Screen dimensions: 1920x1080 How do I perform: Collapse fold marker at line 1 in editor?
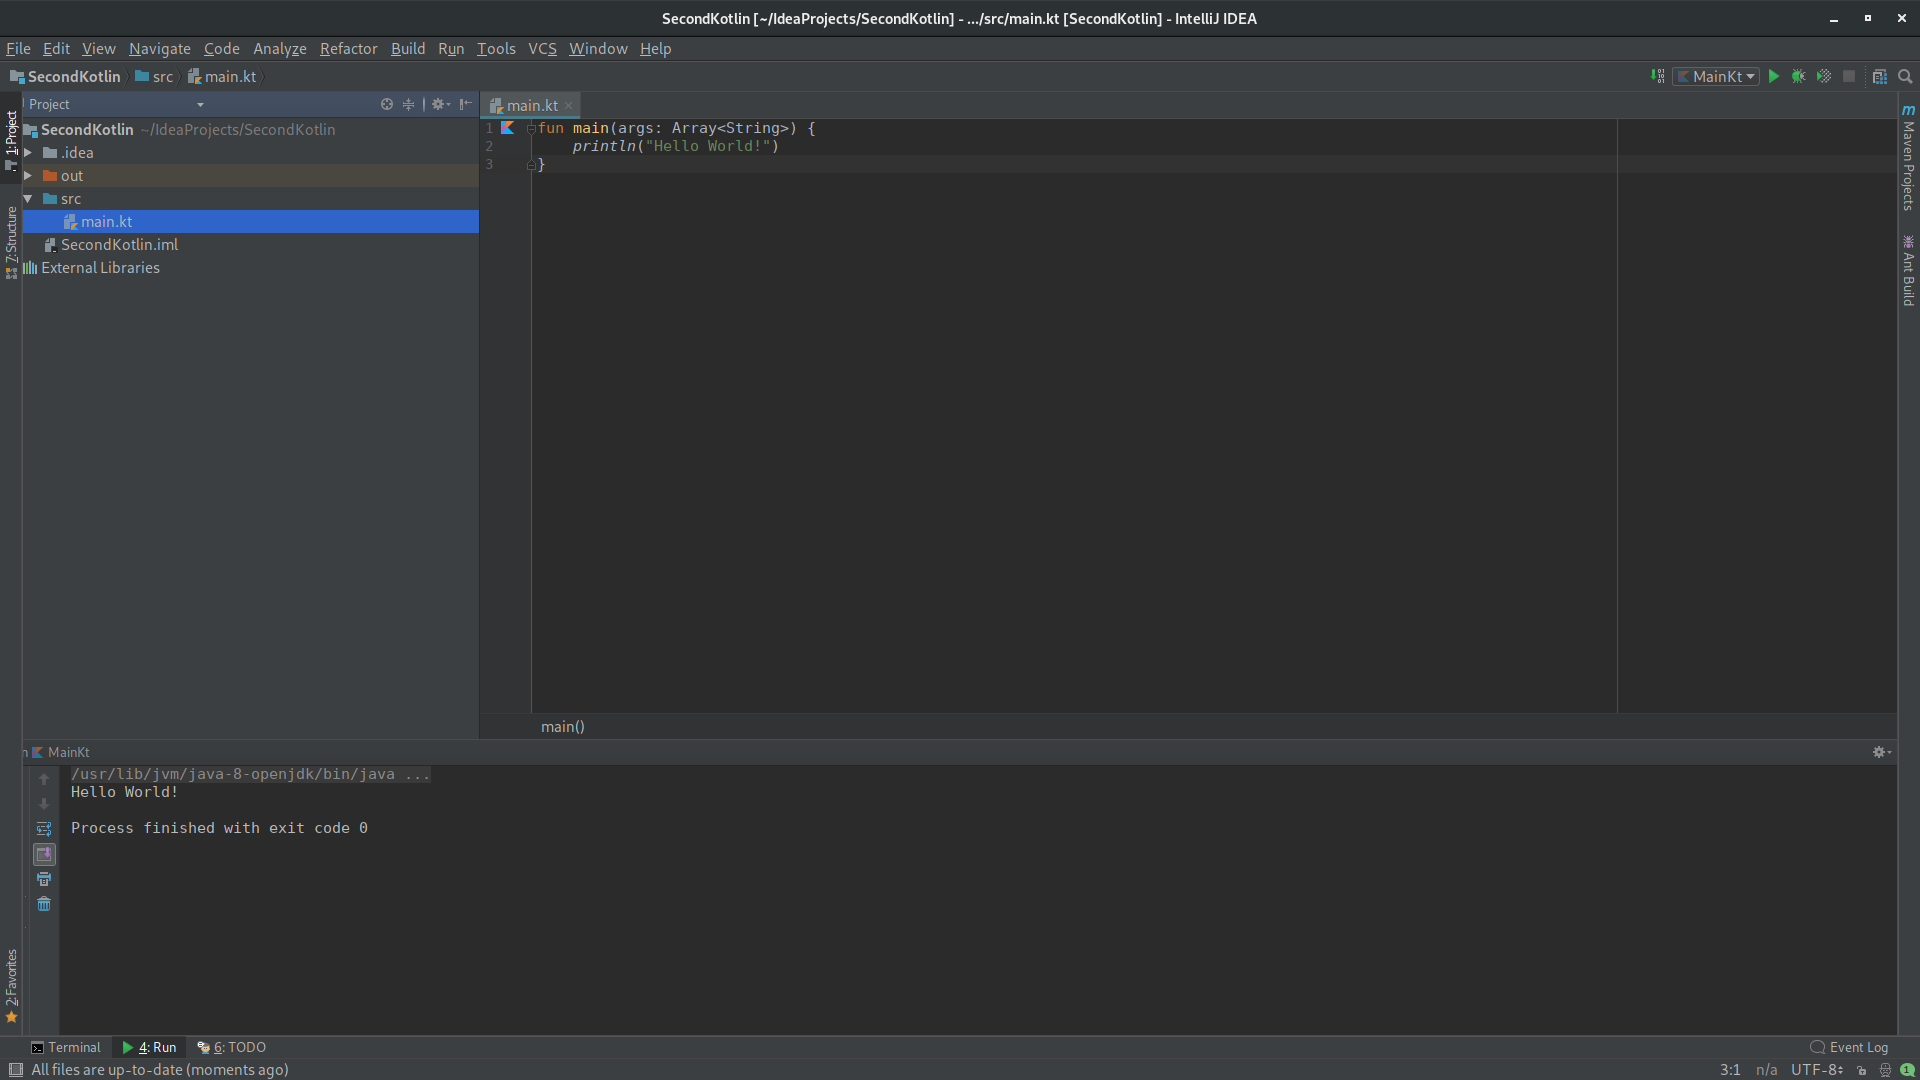(x=531, y=128)
